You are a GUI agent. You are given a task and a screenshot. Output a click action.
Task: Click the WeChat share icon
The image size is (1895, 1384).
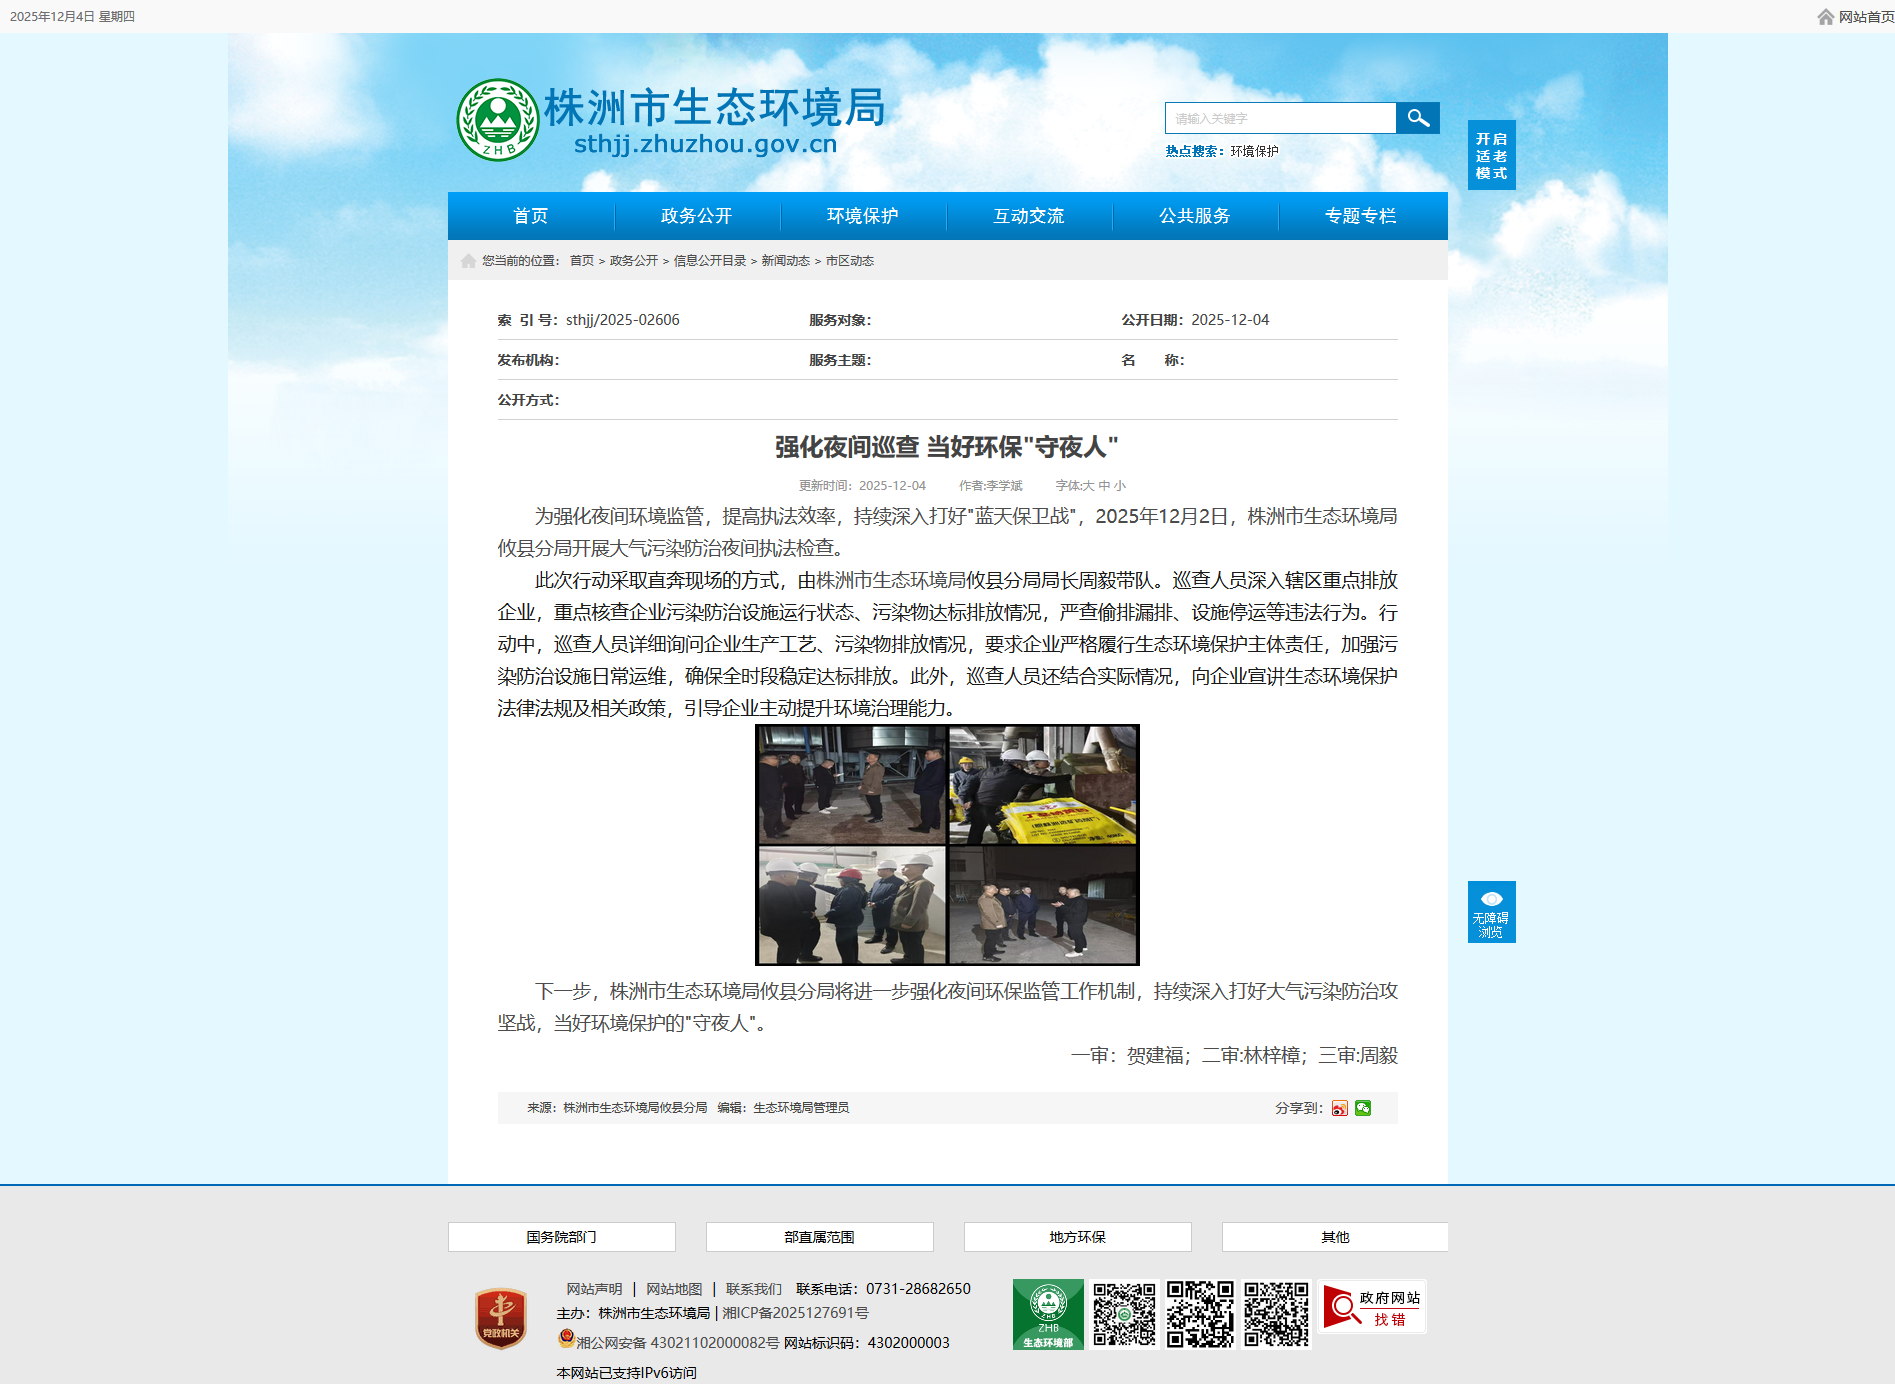point(1363,1108)
